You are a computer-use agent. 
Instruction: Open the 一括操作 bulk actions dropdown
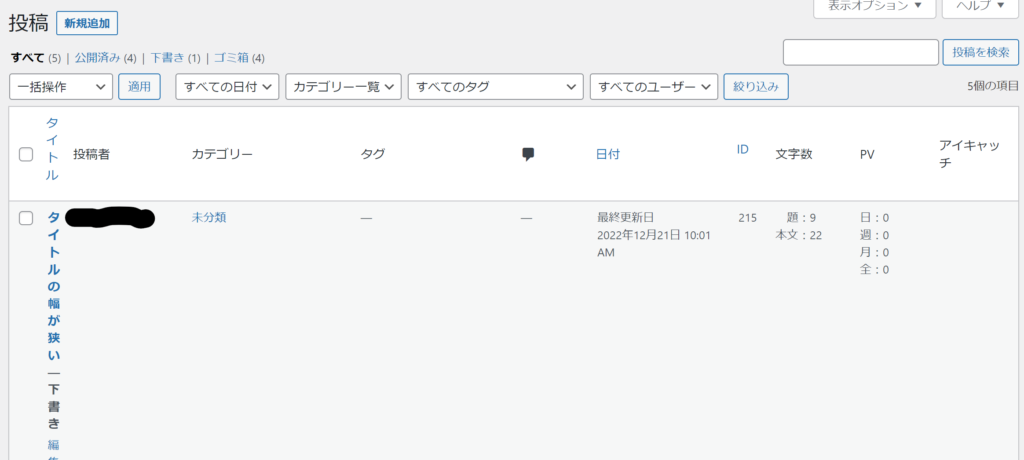pos(61,87)
